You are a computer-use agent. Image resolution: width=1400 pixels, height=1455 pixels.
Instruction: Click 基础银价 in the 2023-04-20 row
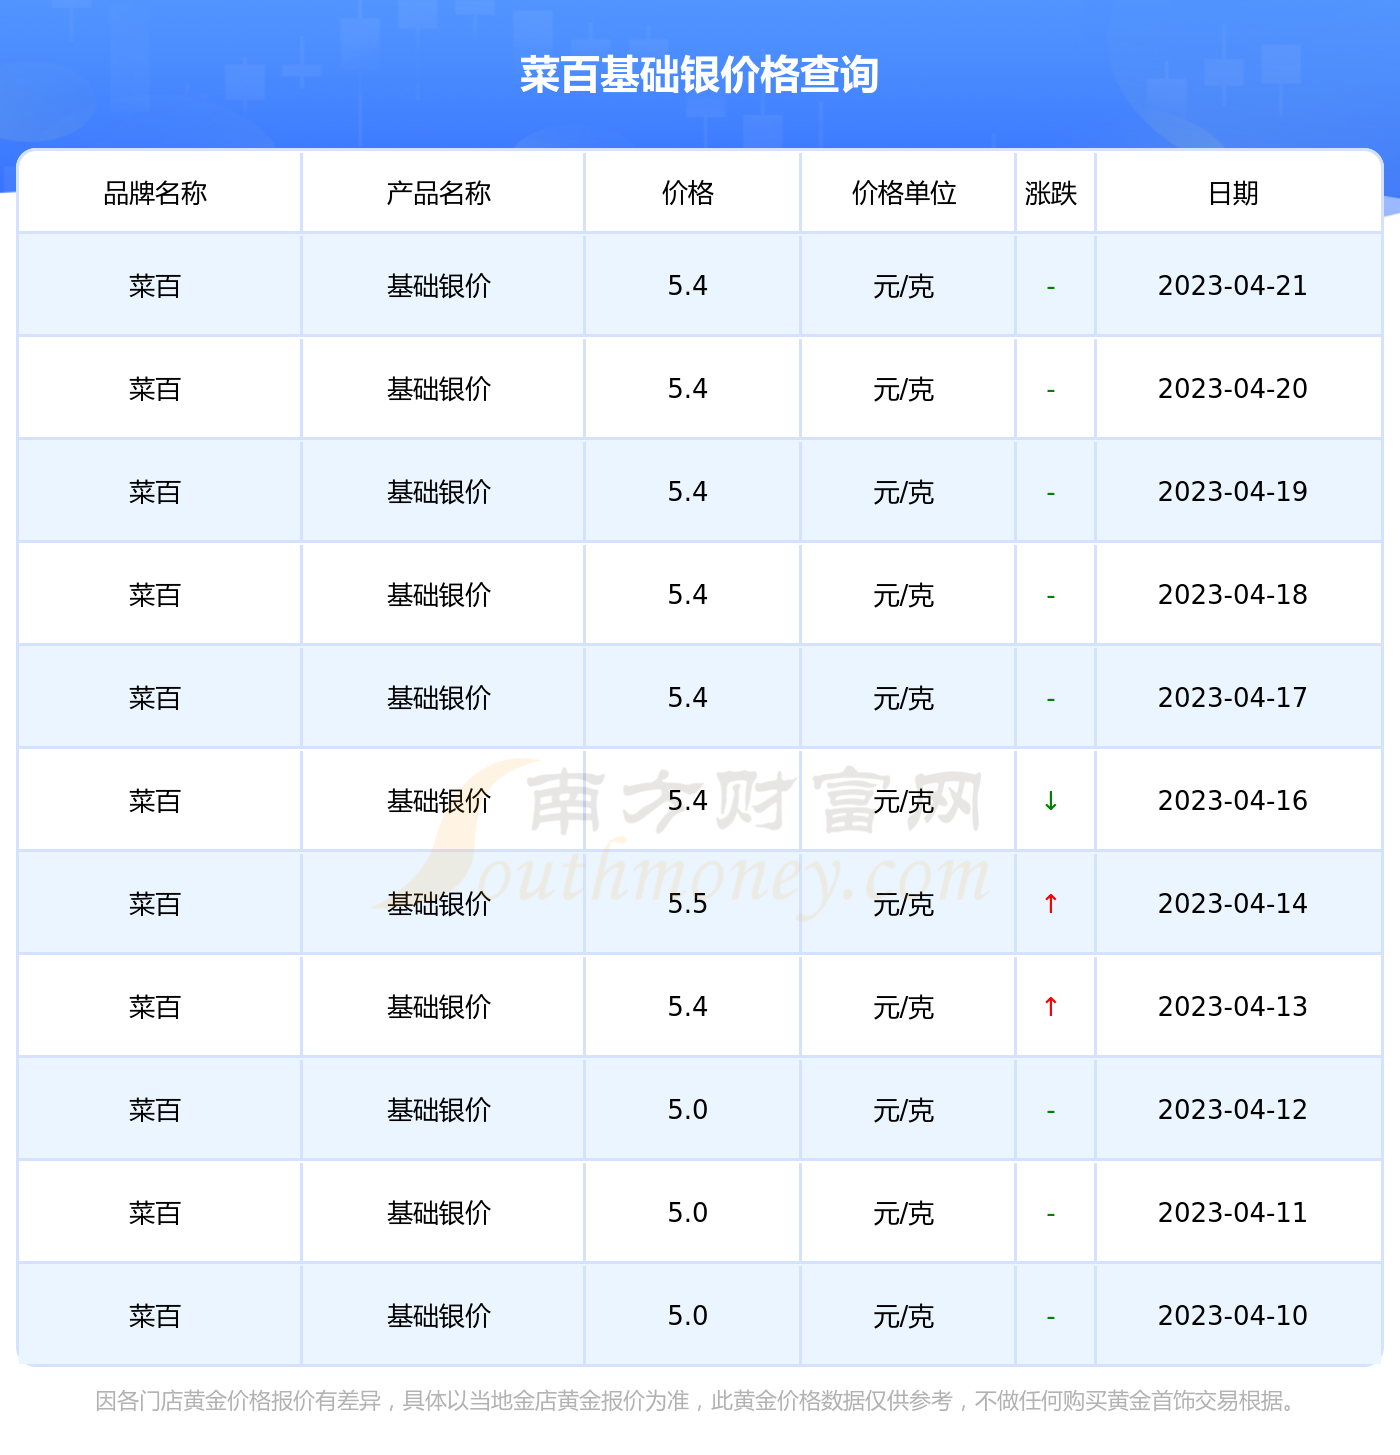[439, 390]
